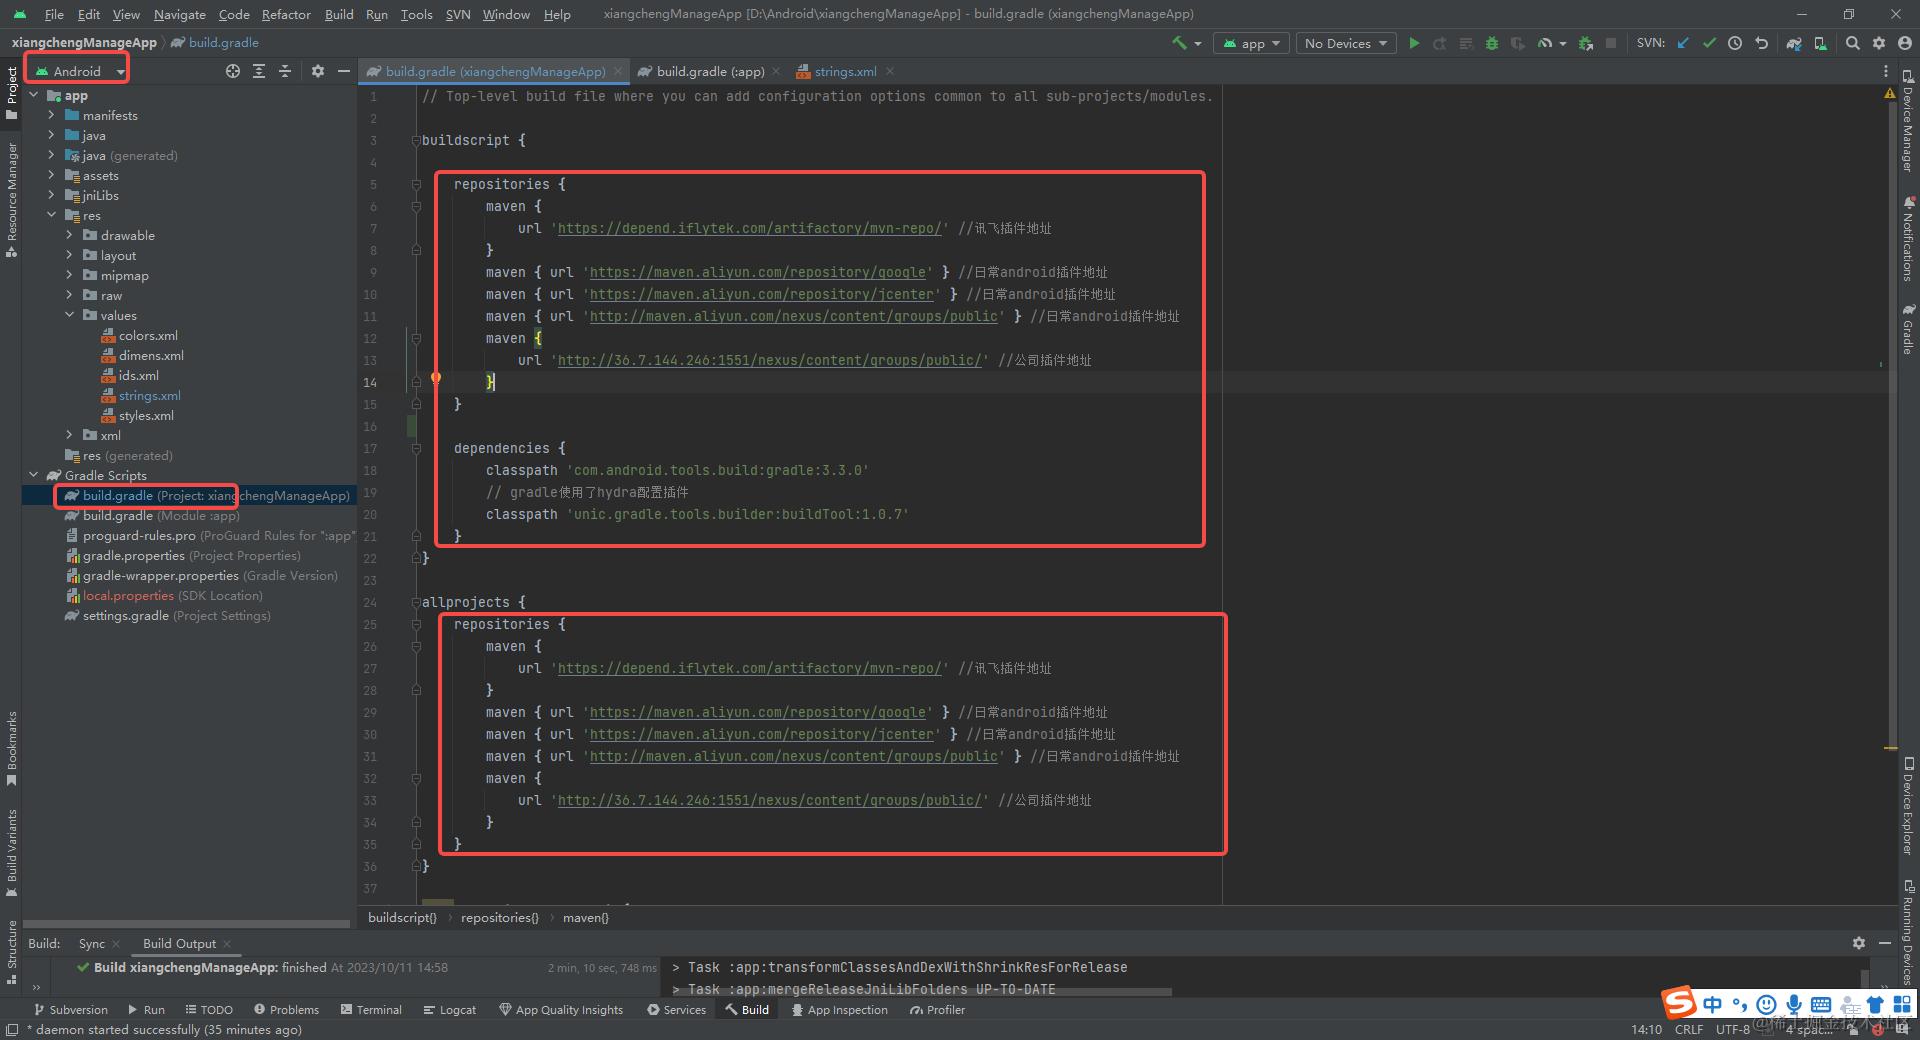Click yellow intention bulb on line 14

(x=435, y=378)
